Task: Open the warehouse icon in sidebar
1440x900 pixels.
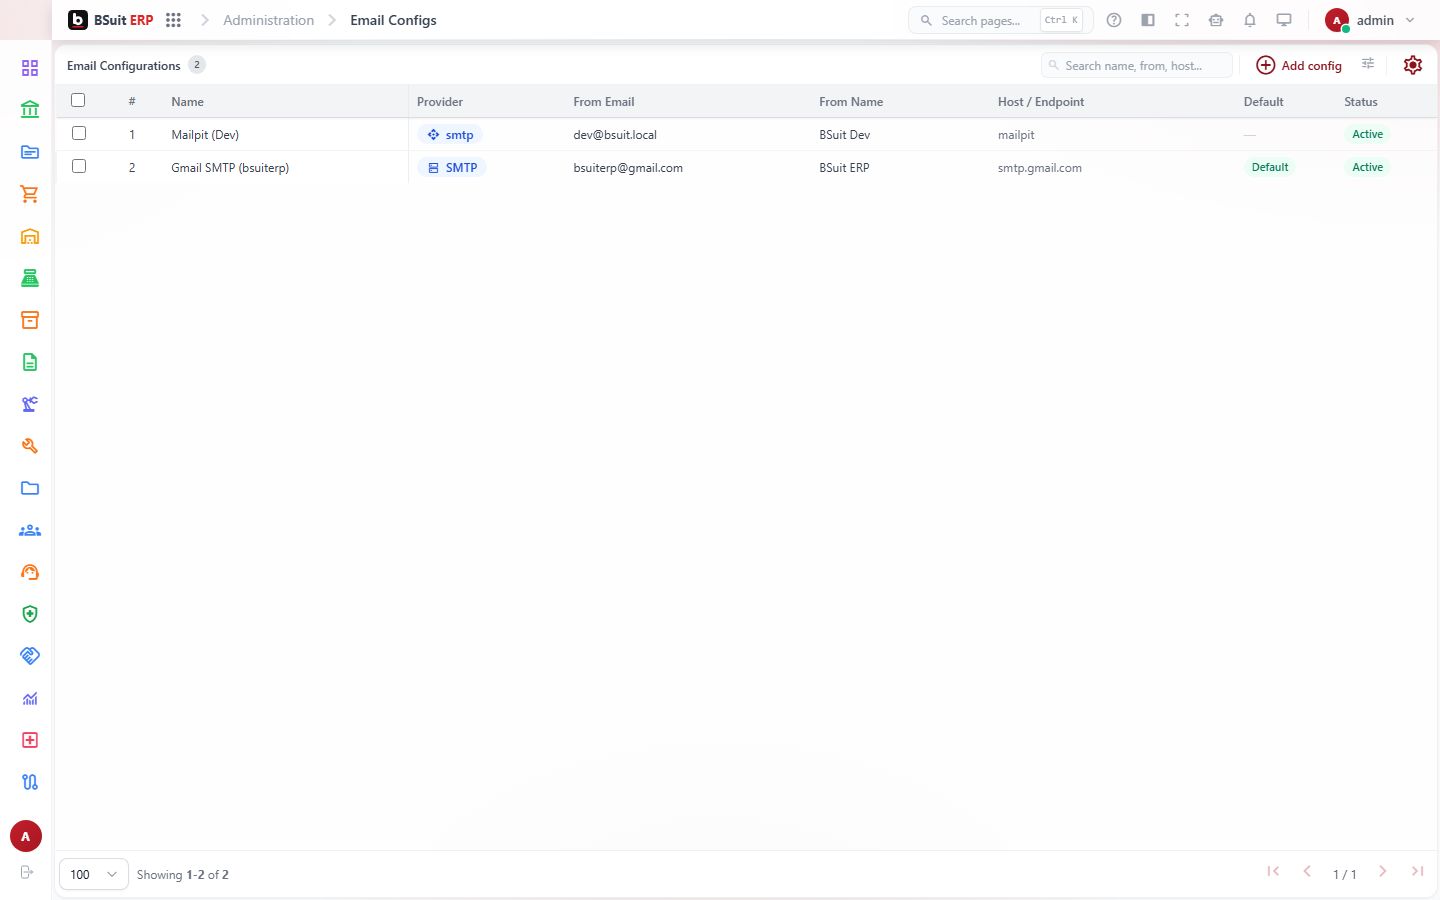Action: pyautogui.click(x=30, y=236)
